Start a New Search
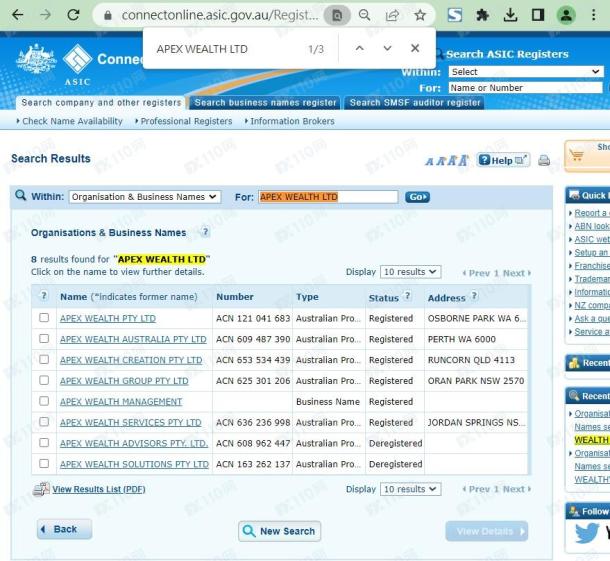 (x=279, y=531)
